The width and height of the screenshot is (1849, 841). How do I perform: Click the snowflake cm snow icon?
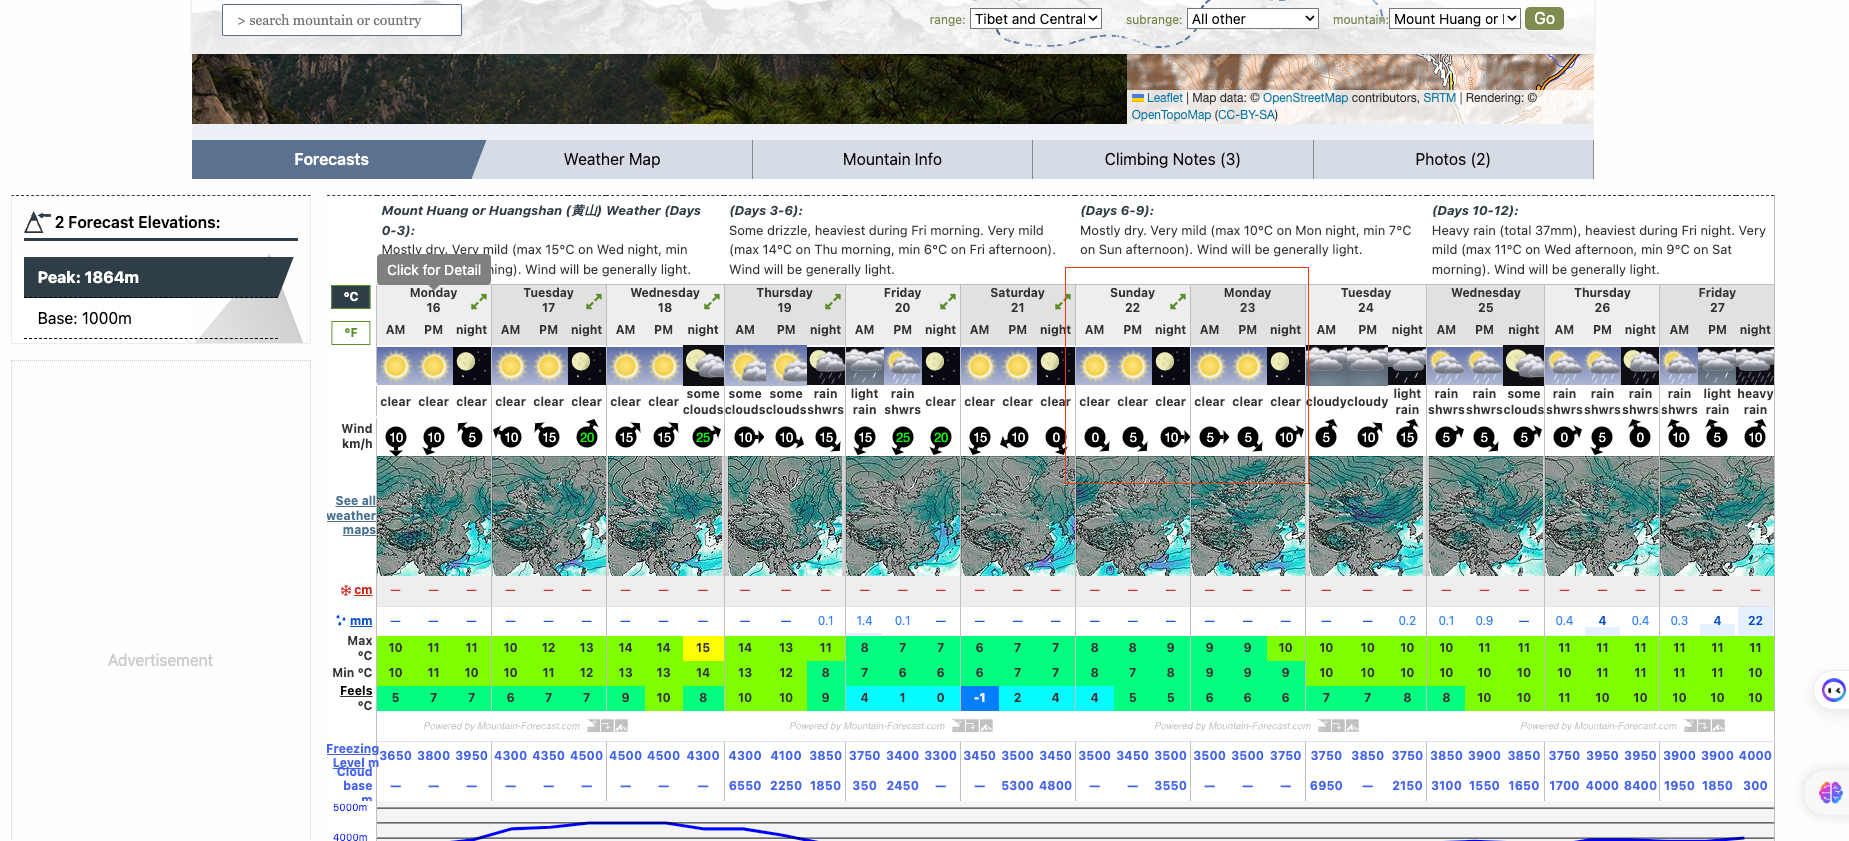click(x=346, y=590)
